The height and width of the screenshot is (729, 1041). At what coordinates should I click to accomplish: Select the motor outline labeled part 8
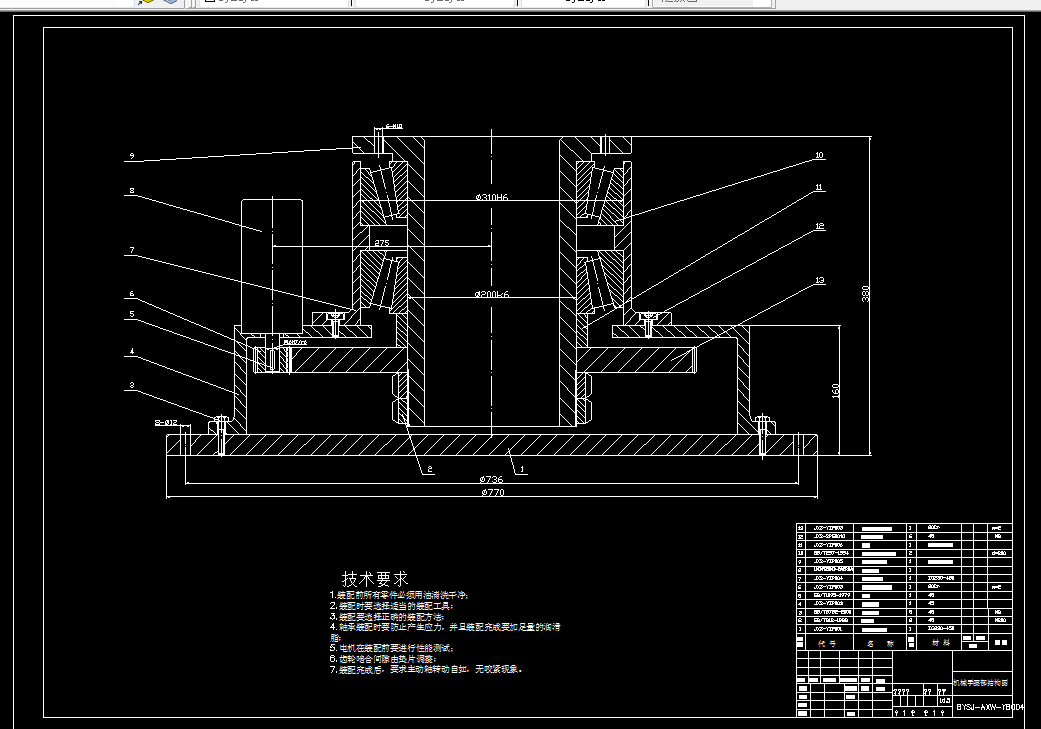click(x=272, y=266)
